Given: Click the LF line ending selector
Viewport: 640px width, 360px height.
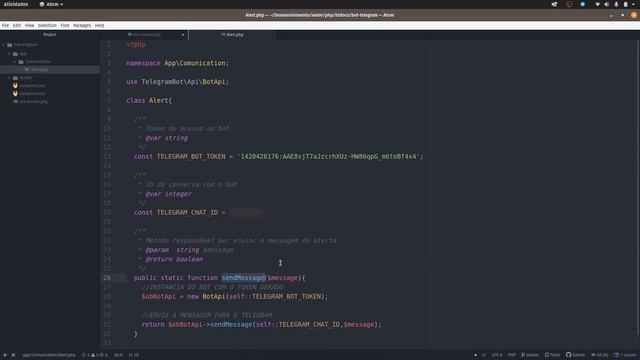Looking at the screenshot, I should coord(483,355).
